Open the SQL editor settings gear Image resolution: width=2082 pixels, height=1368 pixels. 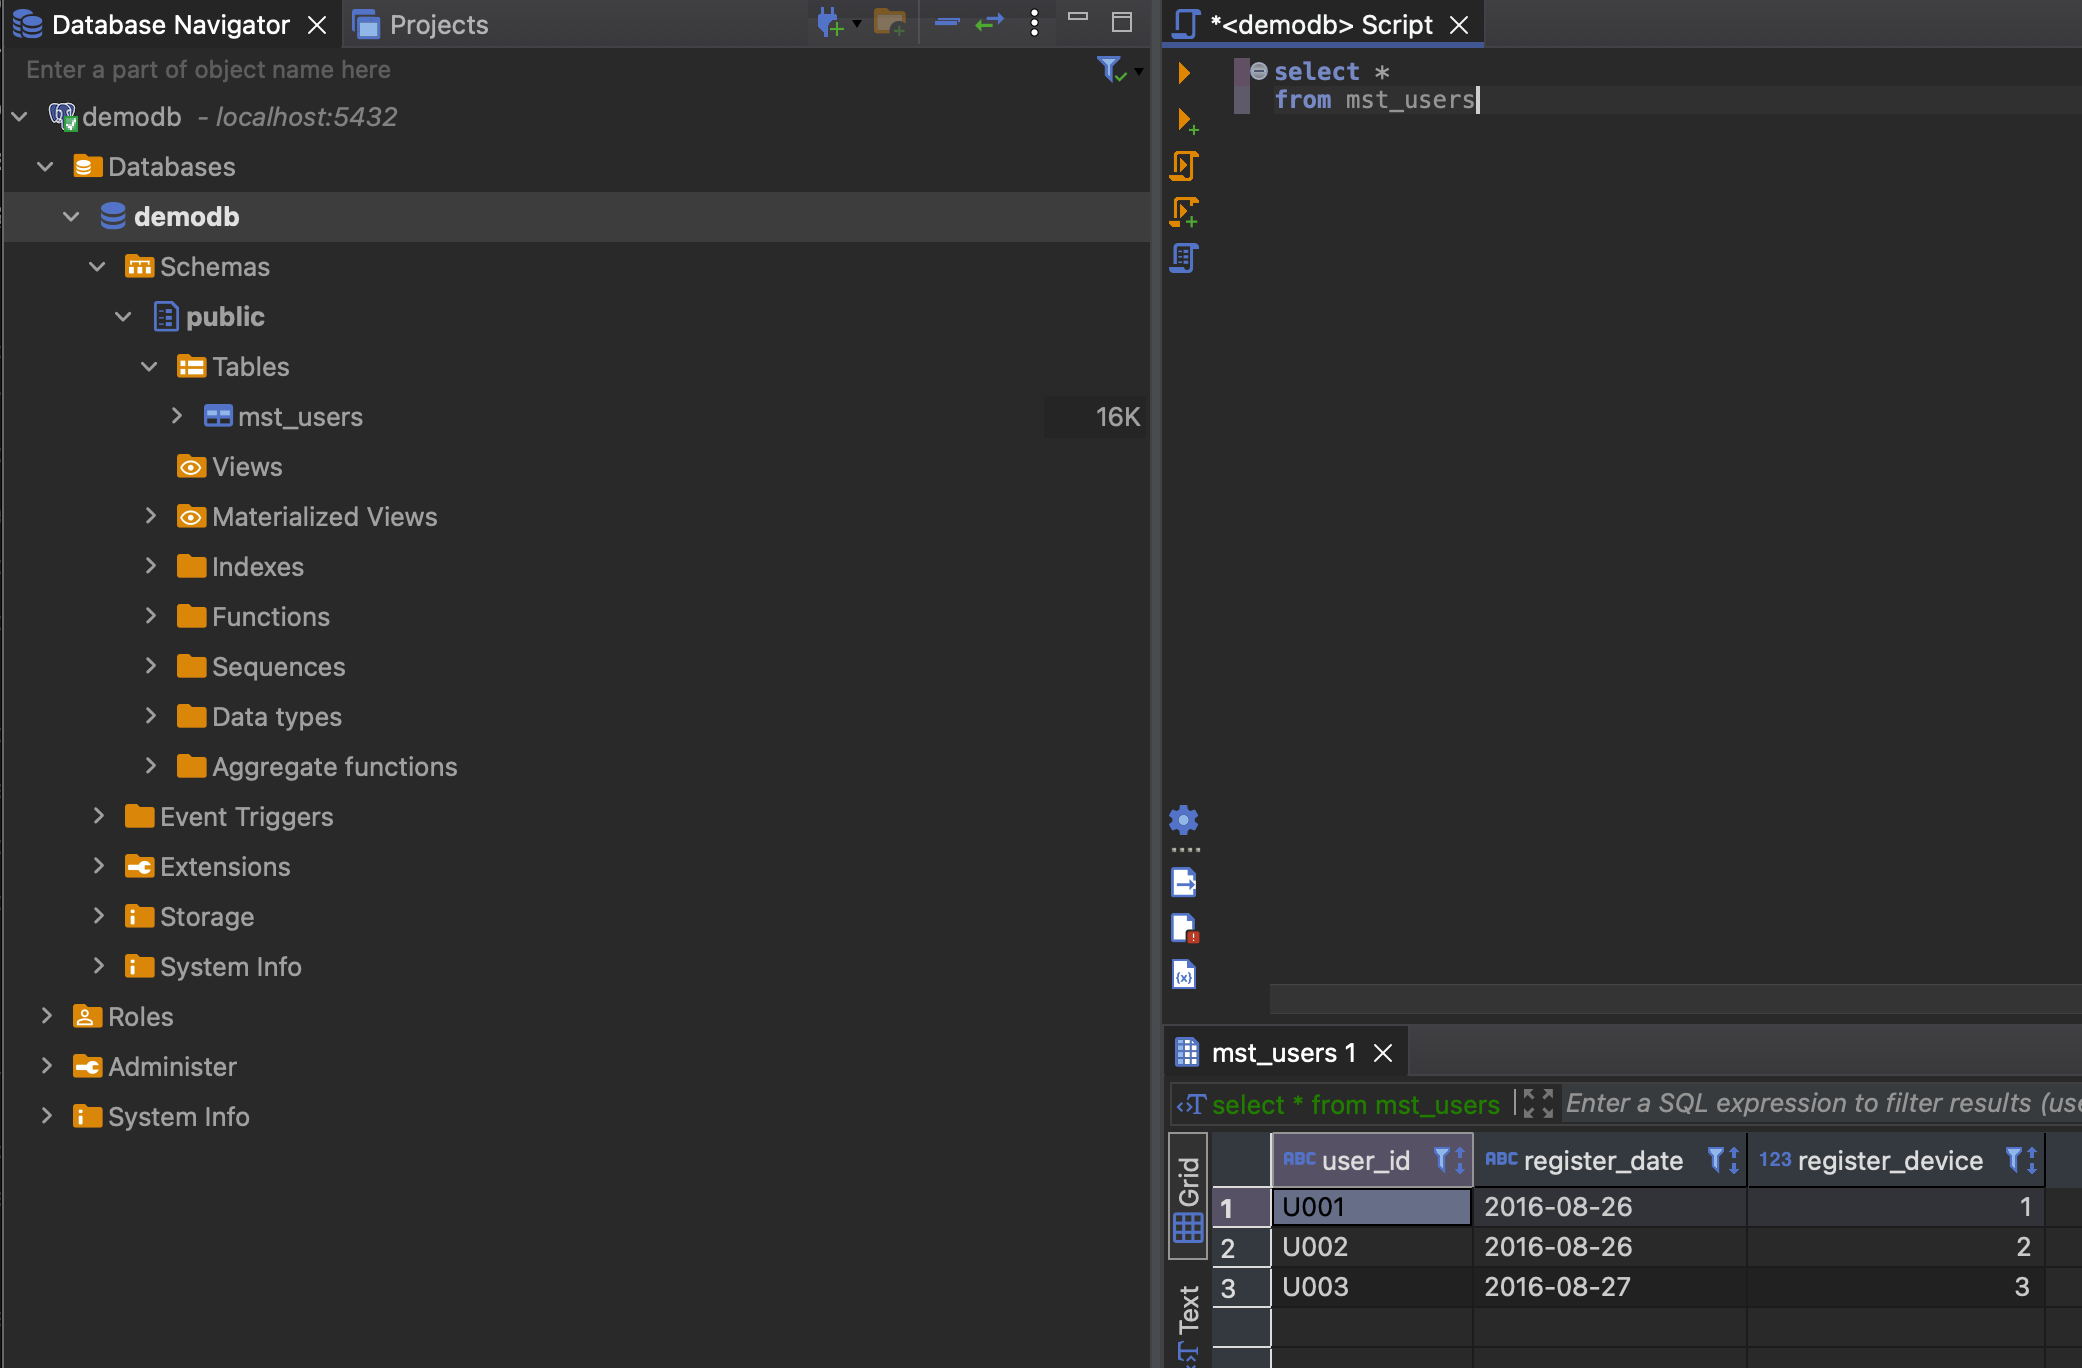point(1184,820)
